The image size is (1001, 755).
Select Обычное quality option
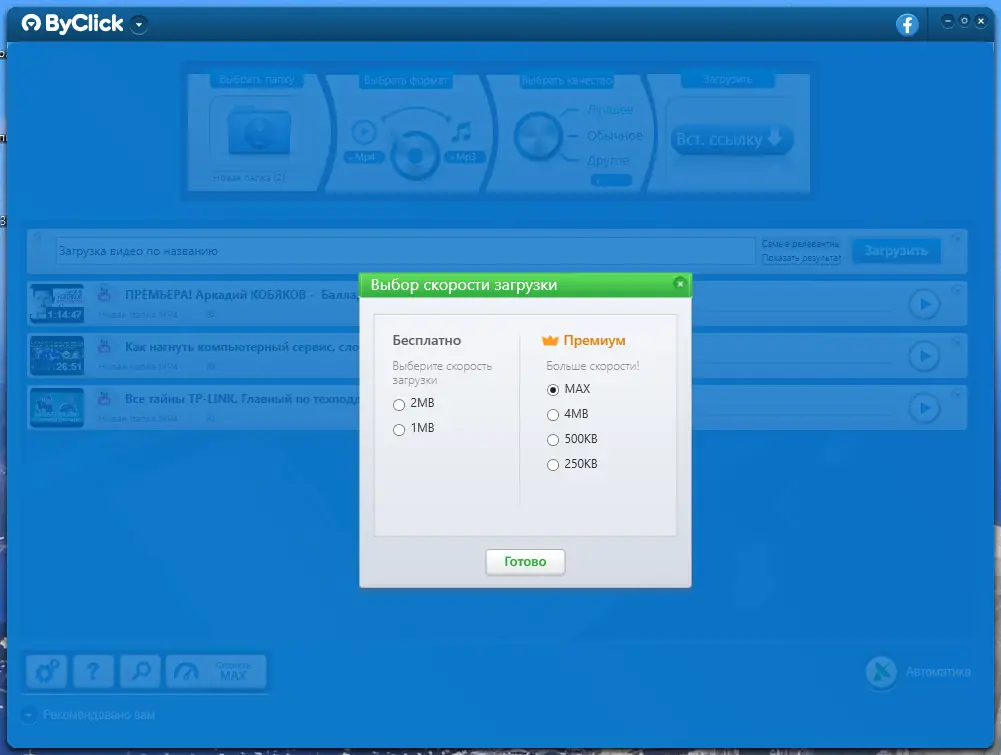tap(614, 136)
